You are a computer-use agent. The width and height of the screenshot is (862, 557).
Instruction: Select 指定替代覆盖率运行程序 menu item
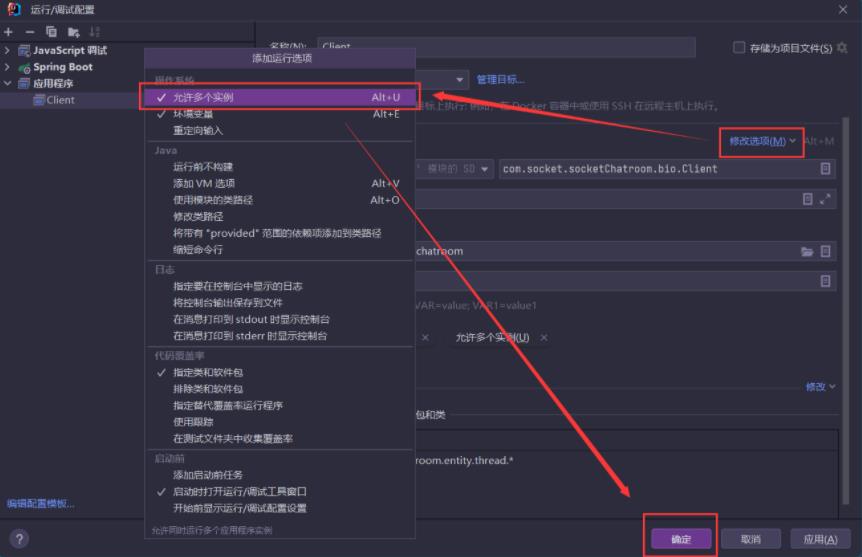click(279, 405)
